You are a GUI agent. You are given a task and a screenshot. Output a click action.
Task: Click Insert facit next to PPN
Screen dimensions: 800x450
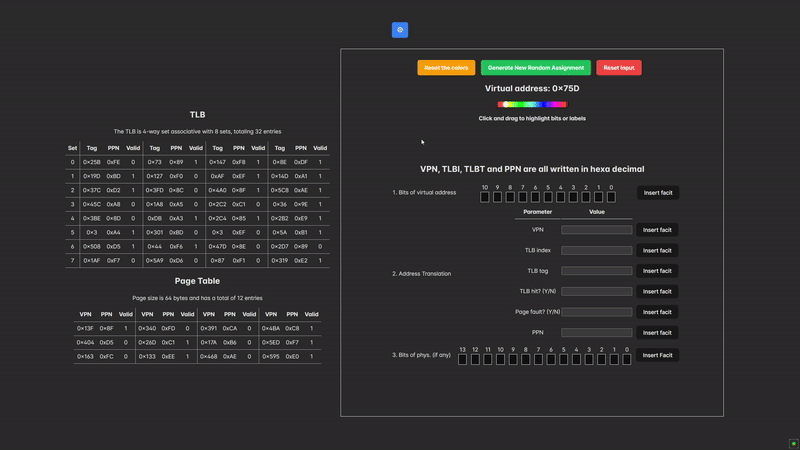point(658,333)
